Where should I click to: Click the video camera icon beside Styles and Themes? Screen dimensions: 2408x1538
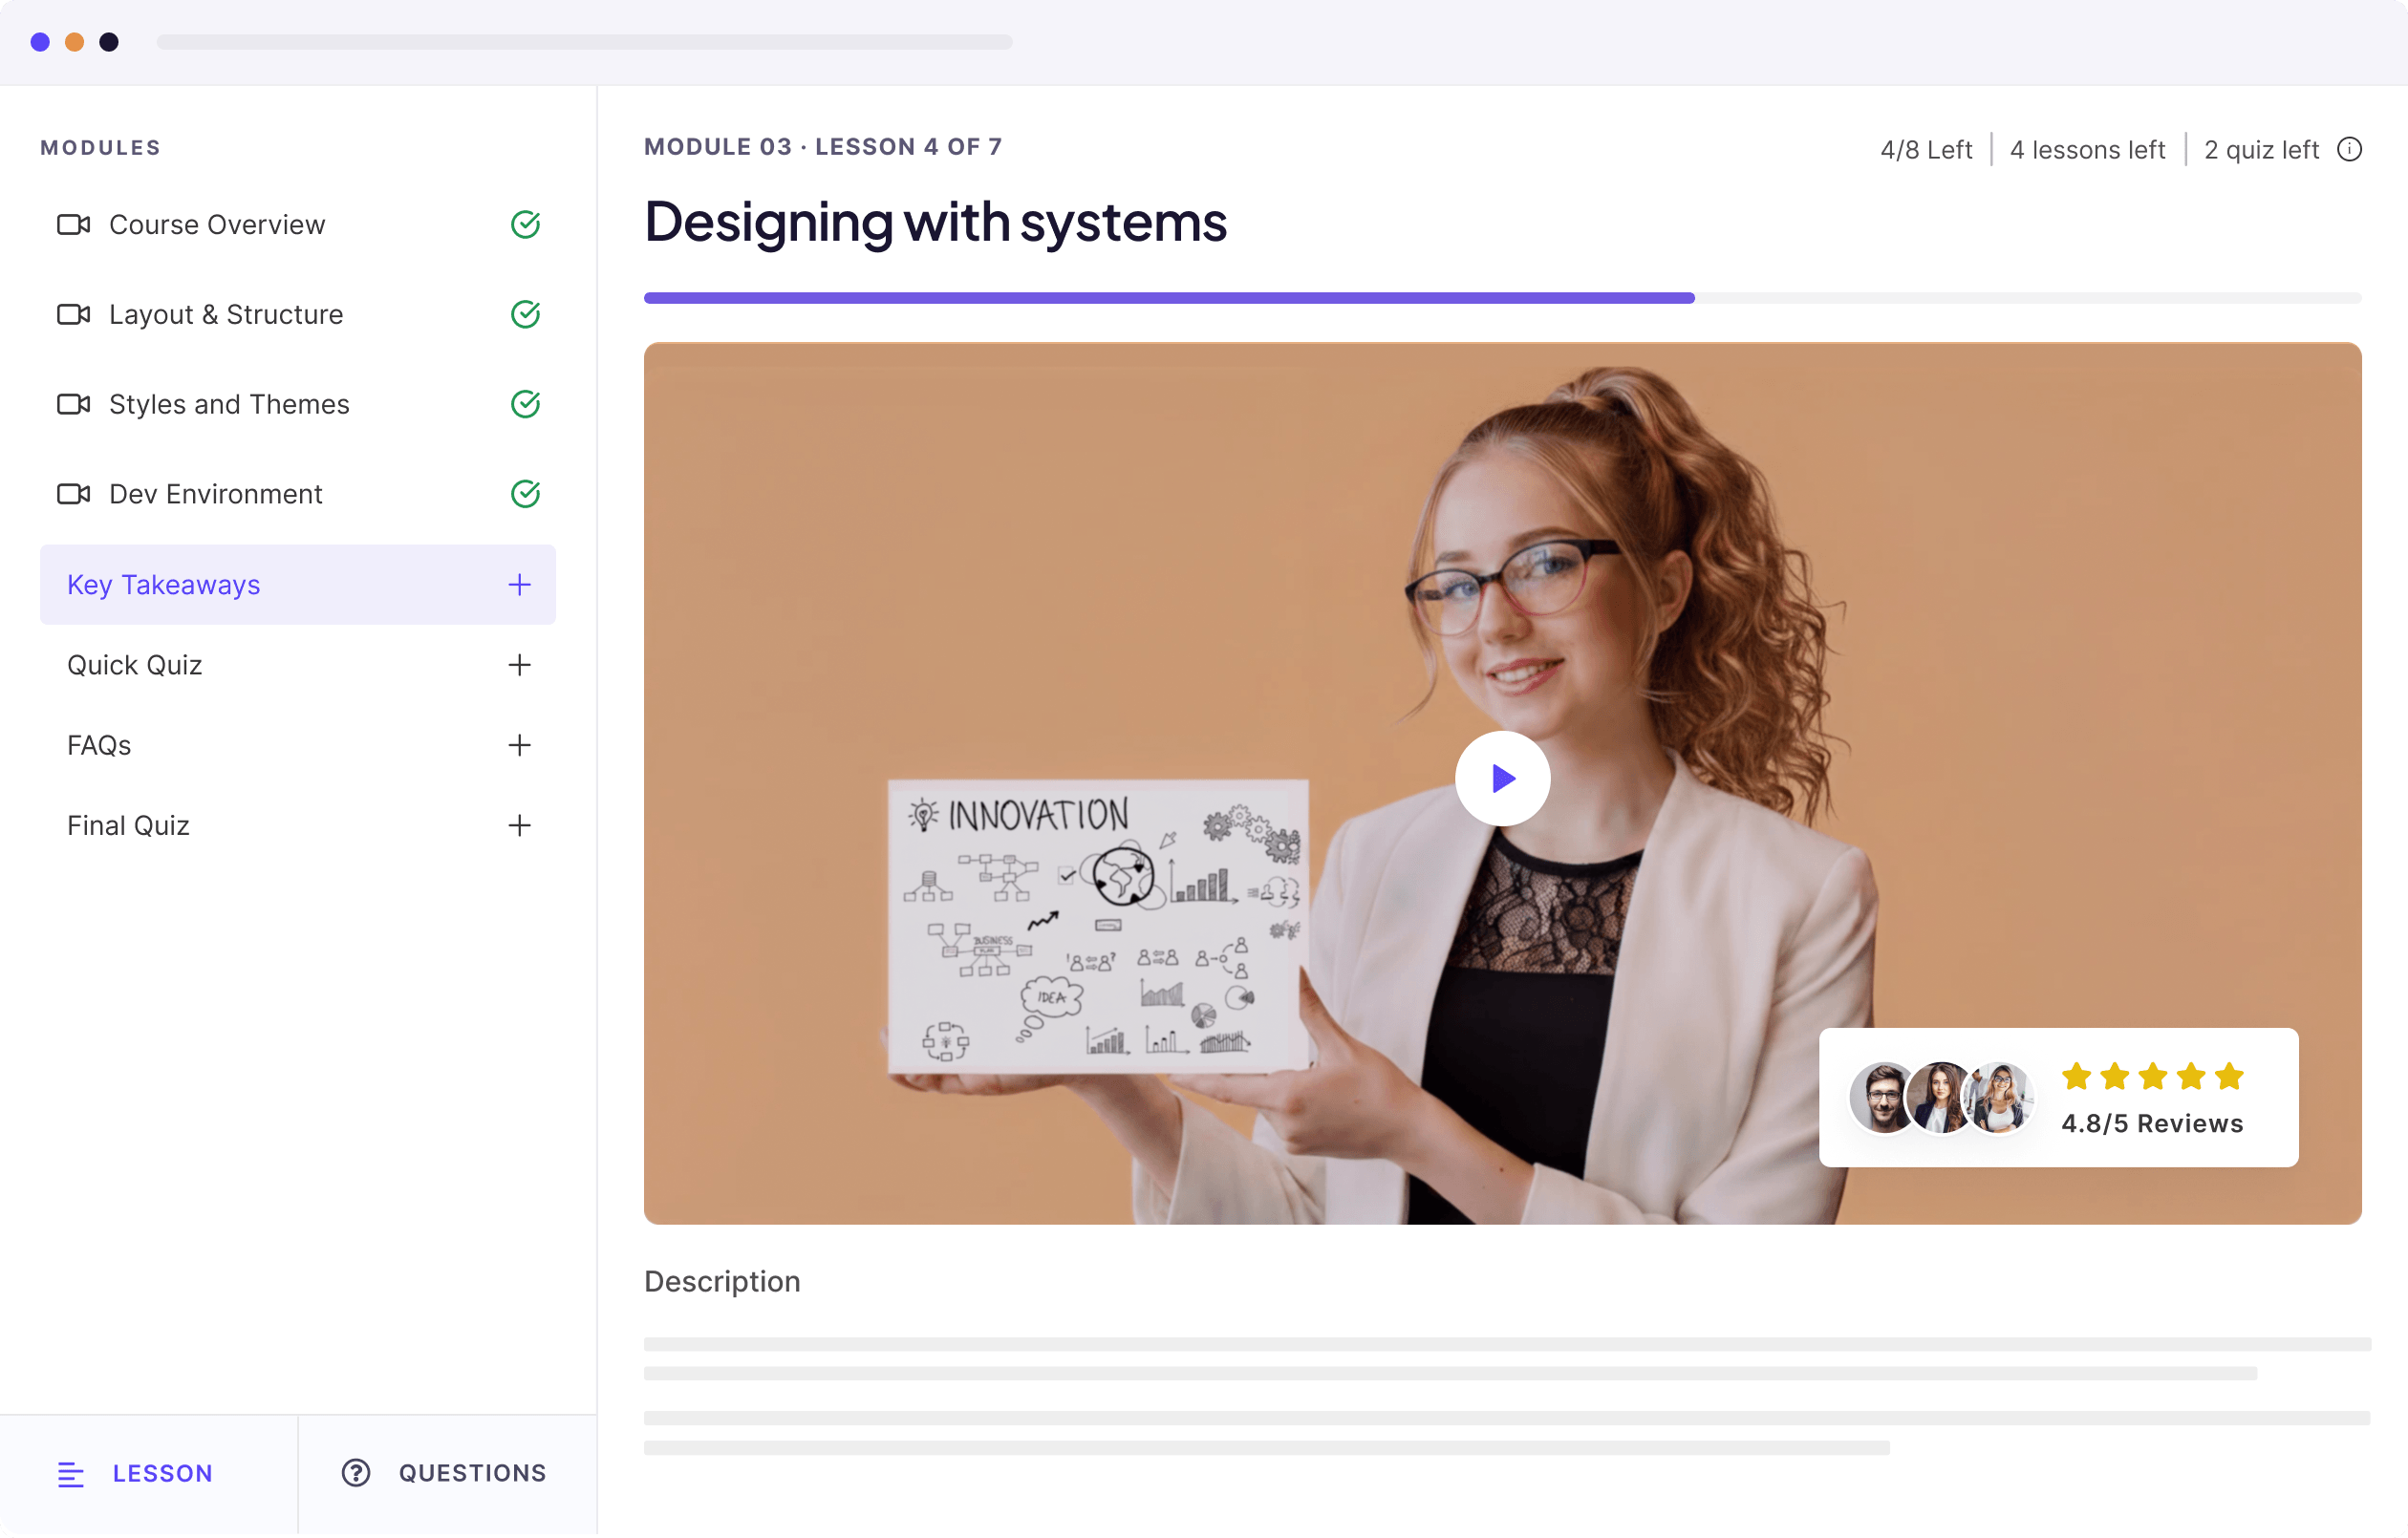click(x=73, y=405)
